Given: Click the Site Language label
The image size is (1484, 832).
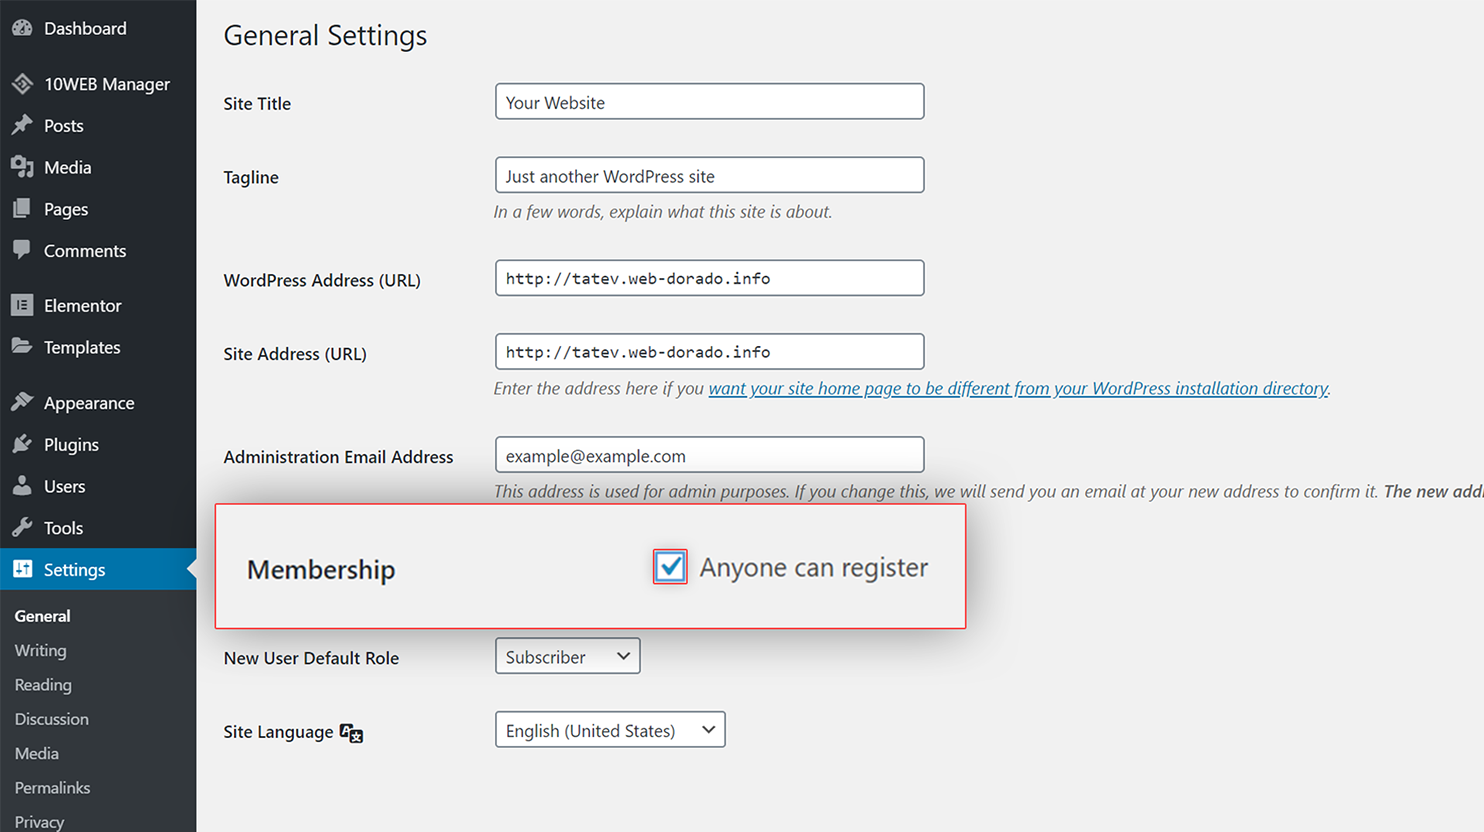Looking at the screenshot, I should coord(278,732).
